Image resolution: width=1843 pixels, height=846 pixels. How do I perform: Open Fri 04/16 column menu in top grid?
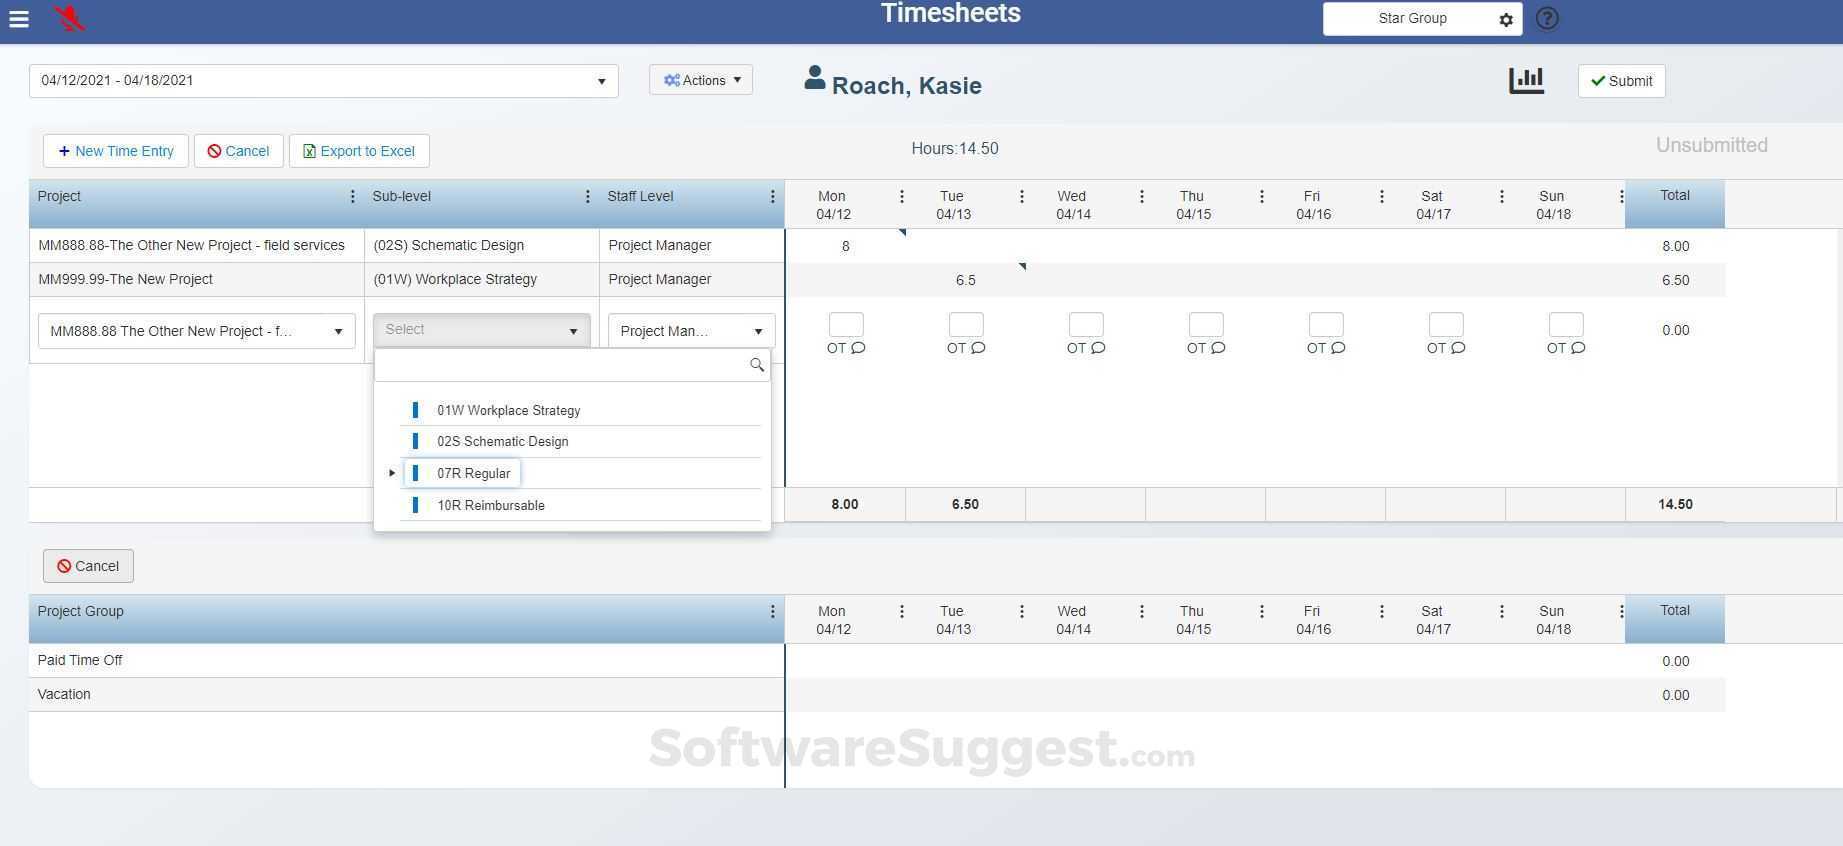click(x=1381, y=197)
